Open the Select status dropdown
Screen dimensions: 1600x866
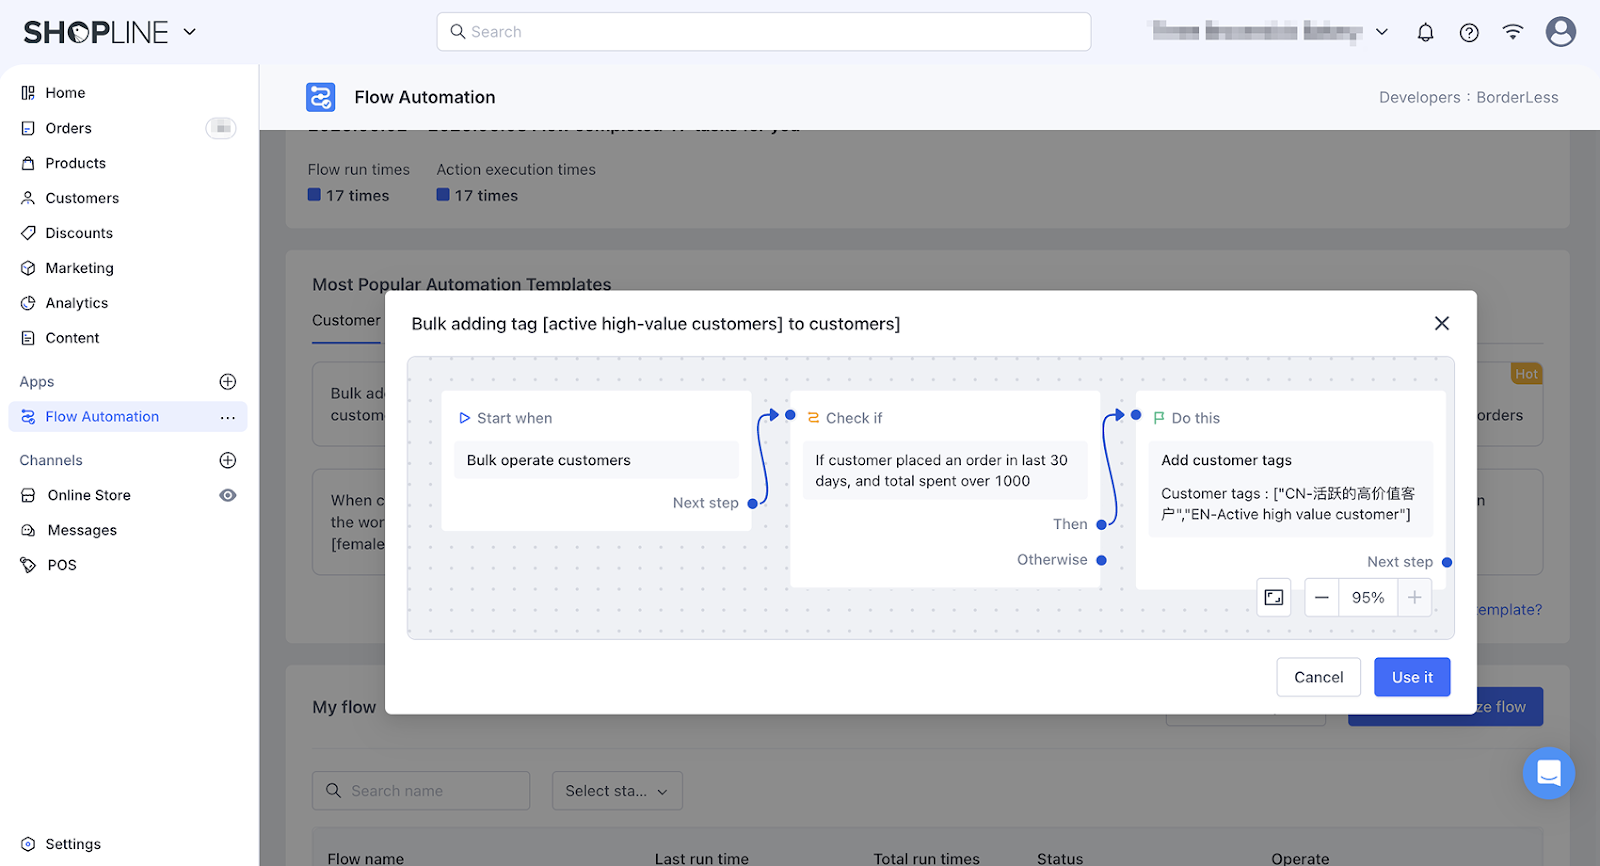616,791
